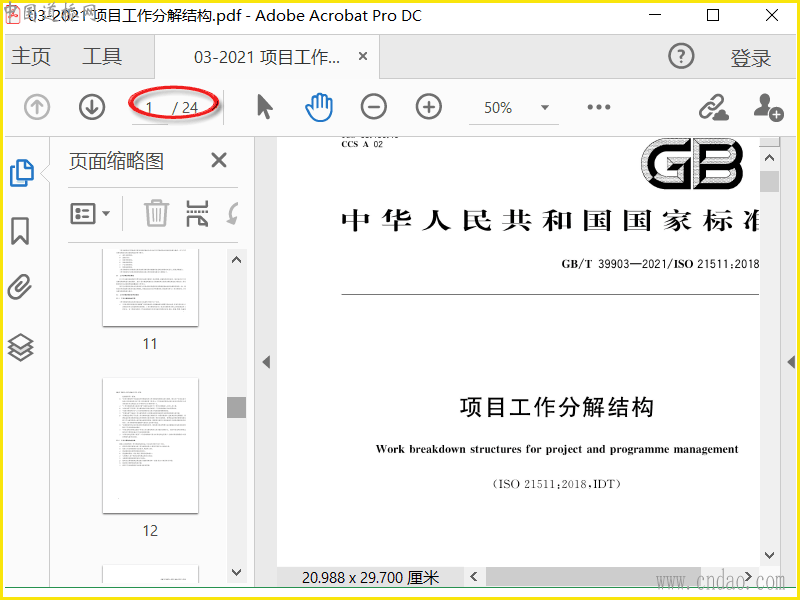
Task: Click the CCS A 02 text
Action: point(362,144)
